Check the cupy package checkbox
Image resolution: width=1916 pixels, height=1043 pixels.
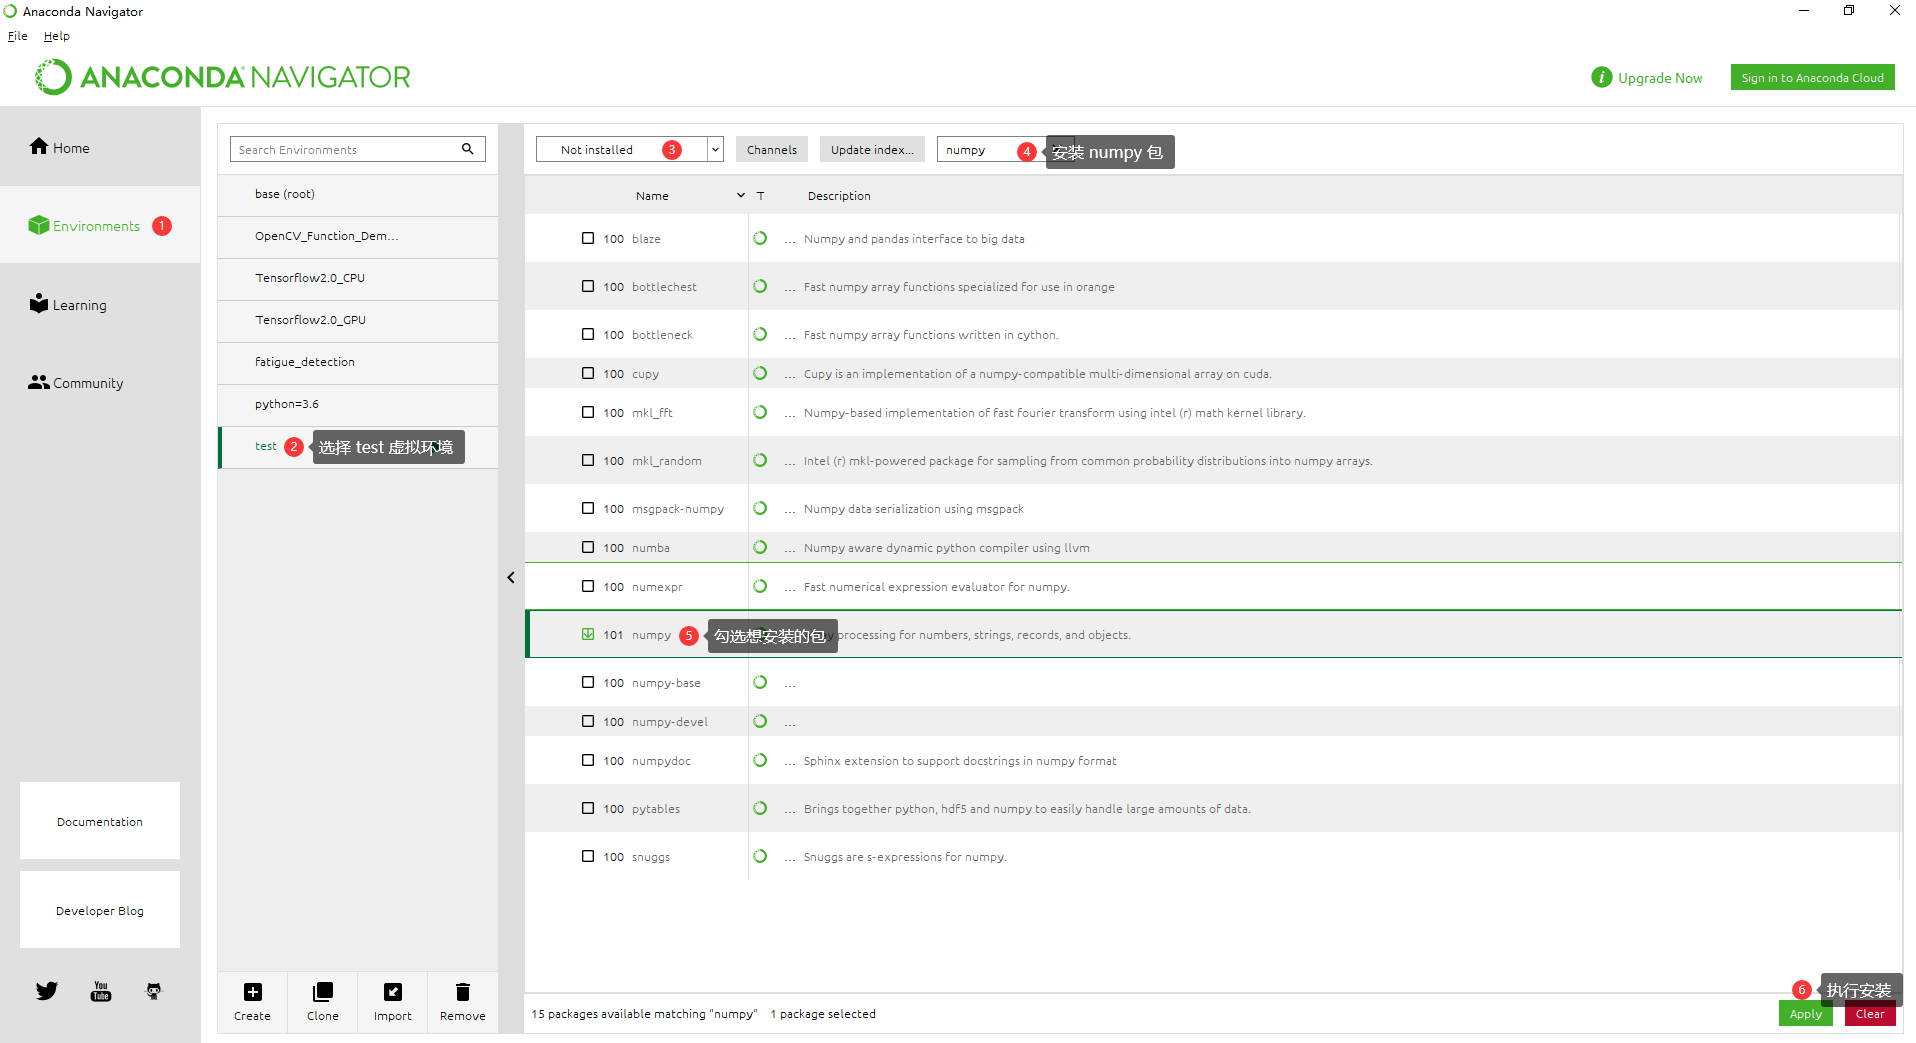(x=588, y=373)
